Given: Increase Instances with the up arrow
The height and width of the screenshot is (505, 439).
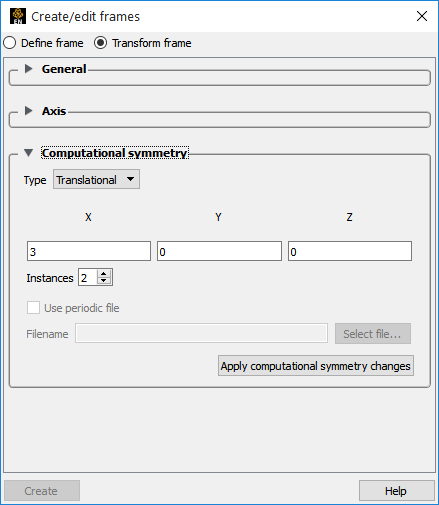Looking at the screenshot, I should (104, 274).
